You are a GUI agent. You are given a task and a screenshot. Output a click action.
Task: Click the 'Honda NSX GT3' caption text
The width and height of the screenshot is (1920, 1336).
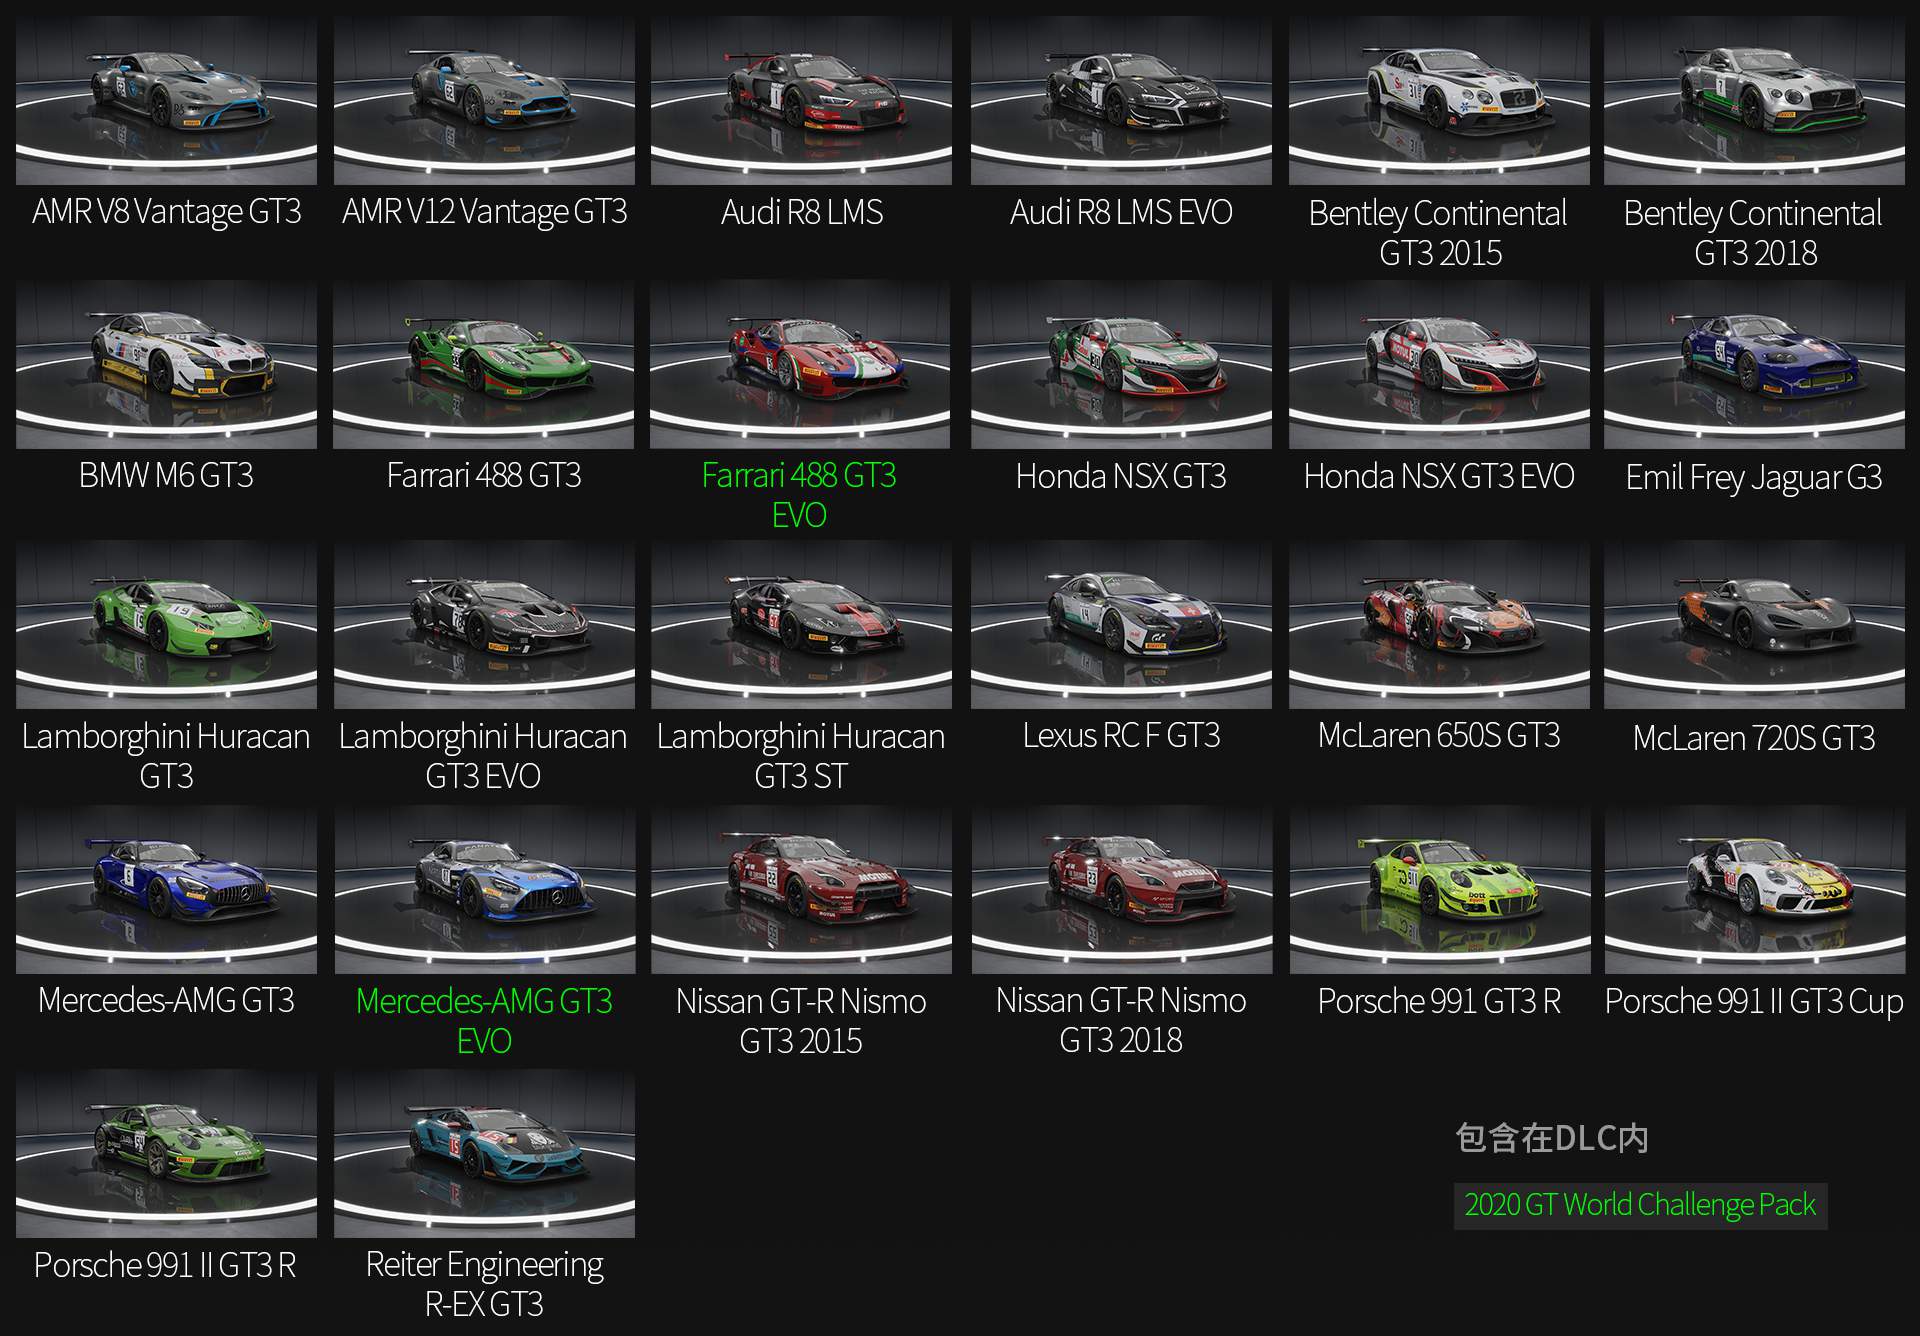(1121, 476)
